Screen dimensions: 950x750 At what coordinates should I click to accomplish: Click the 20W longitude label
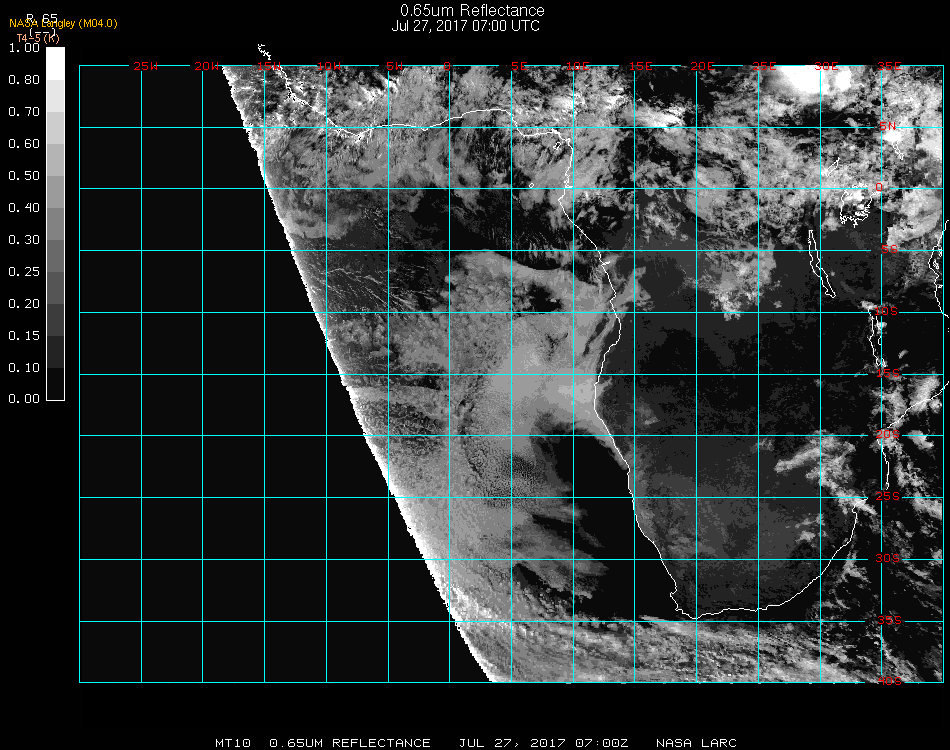coord(207,66)
